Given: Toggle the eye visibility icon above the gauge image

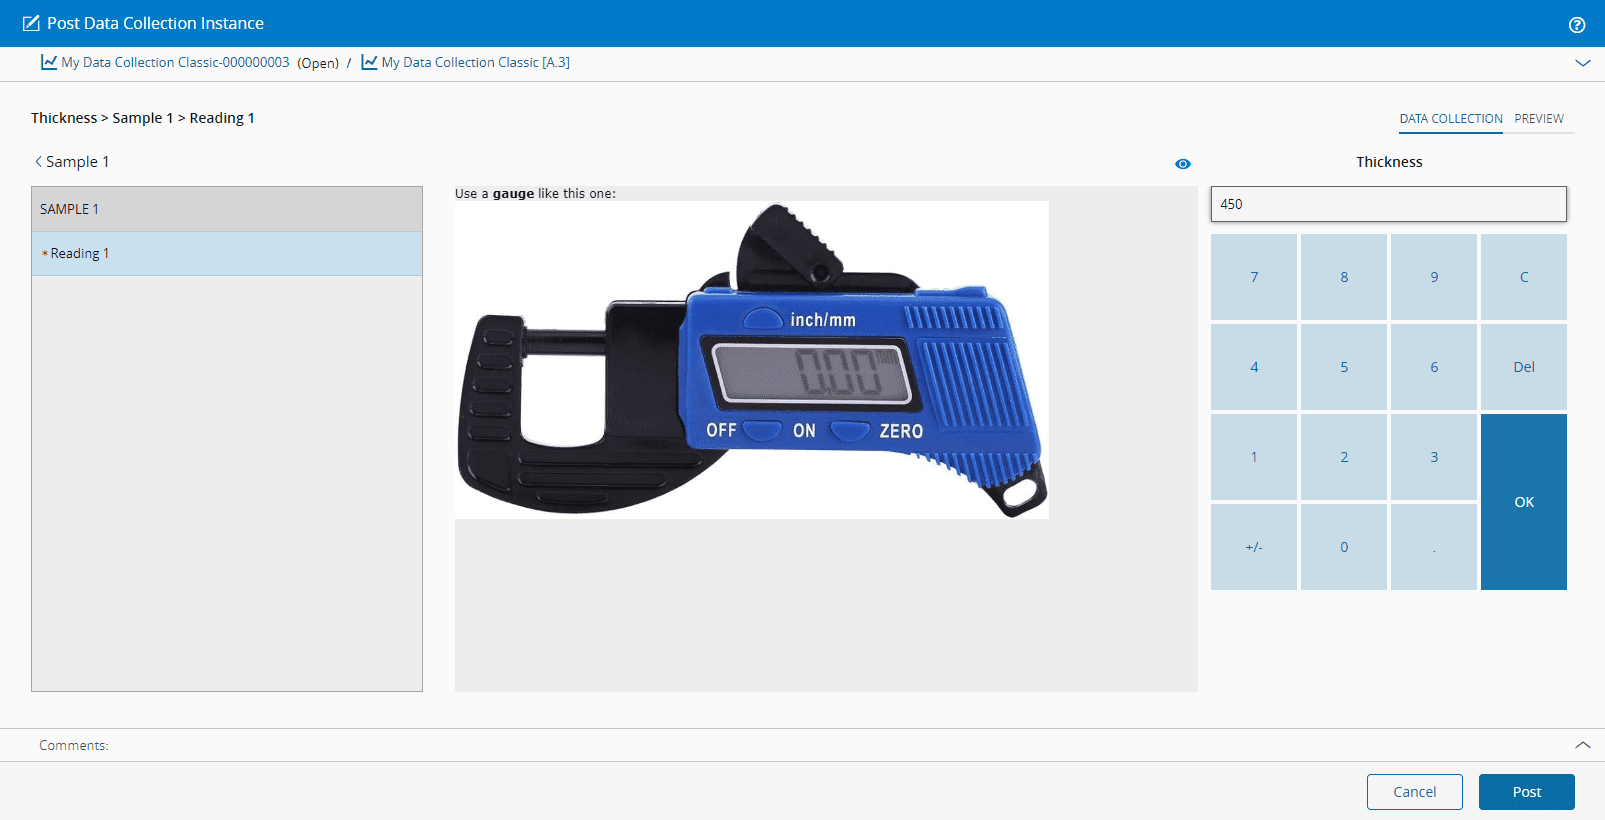Looking at the screenshot, I should tap(1183, 164).
